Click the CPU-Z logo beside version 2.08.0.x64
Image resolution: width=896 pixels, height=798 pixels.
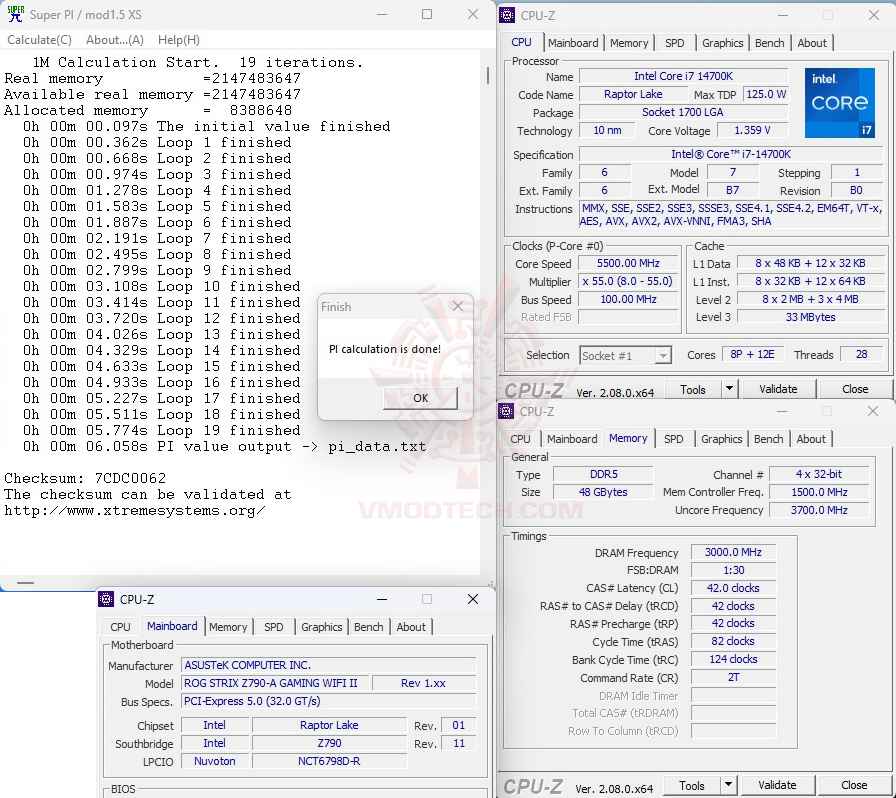[x=533, y=389]
